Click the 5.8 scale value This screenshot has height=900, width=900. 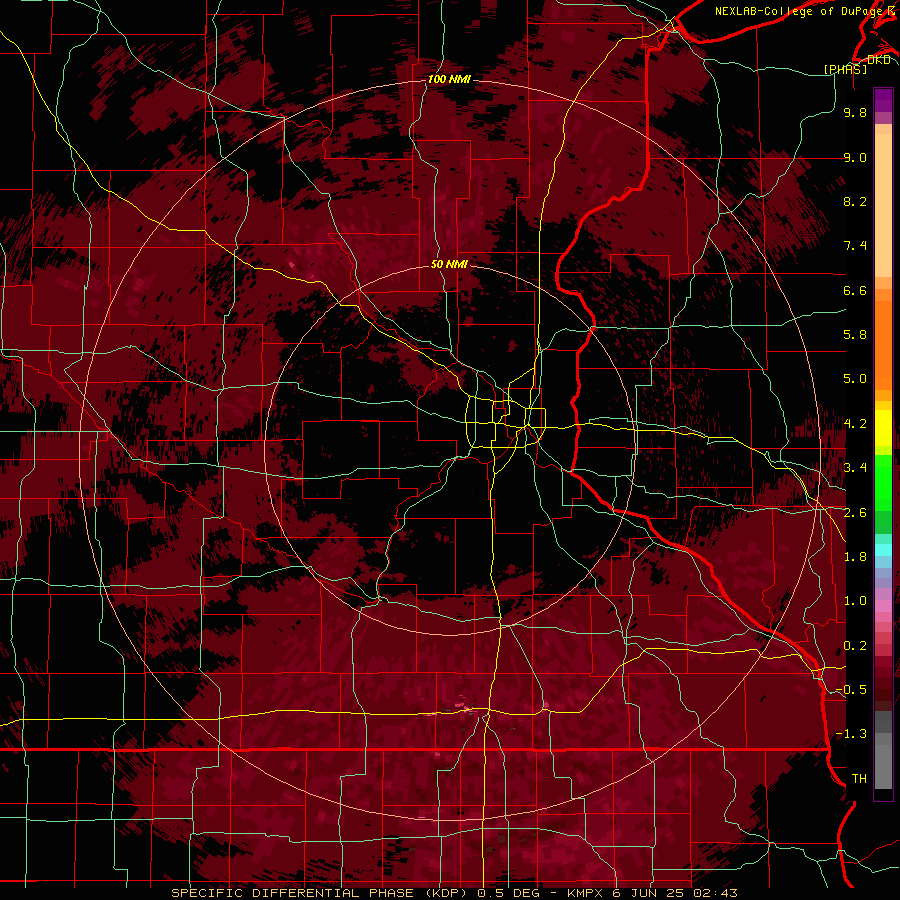(855, 335)
